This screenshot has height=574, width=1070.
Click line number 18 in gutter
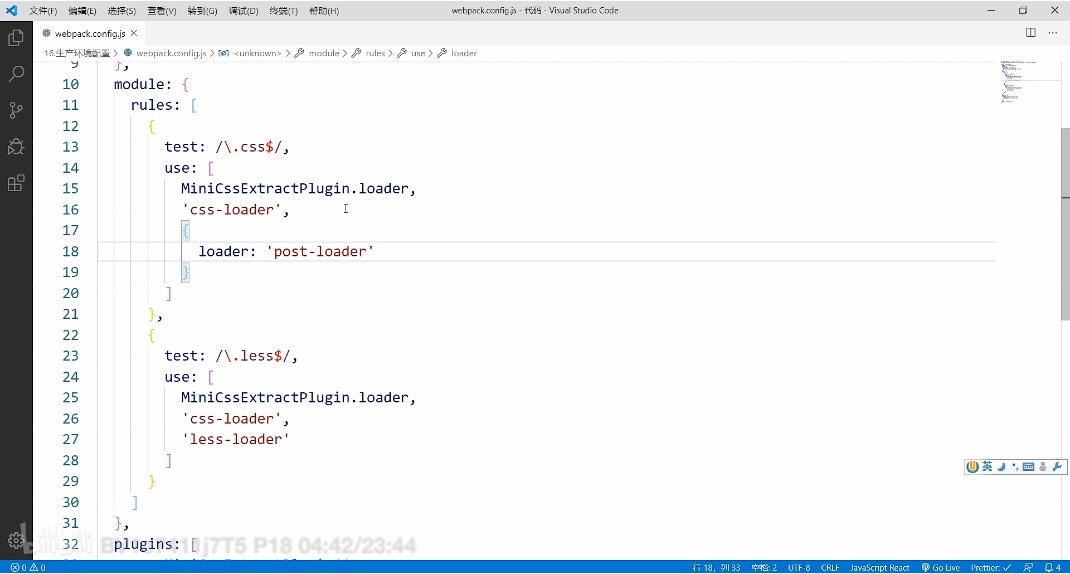click(x=70, y=251)
